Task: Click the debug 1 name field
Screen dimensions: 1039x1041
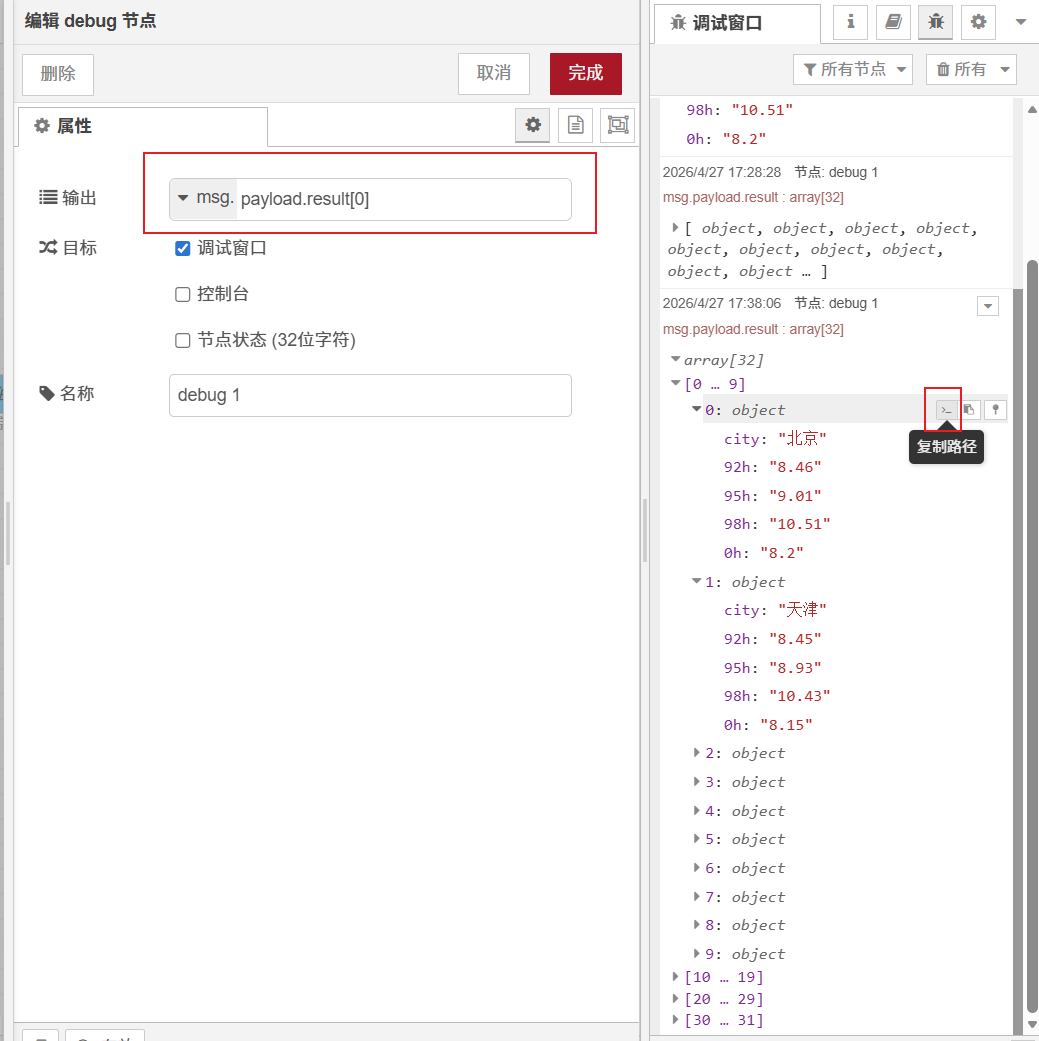Action: pyautogui.click(x=370, y=395)
